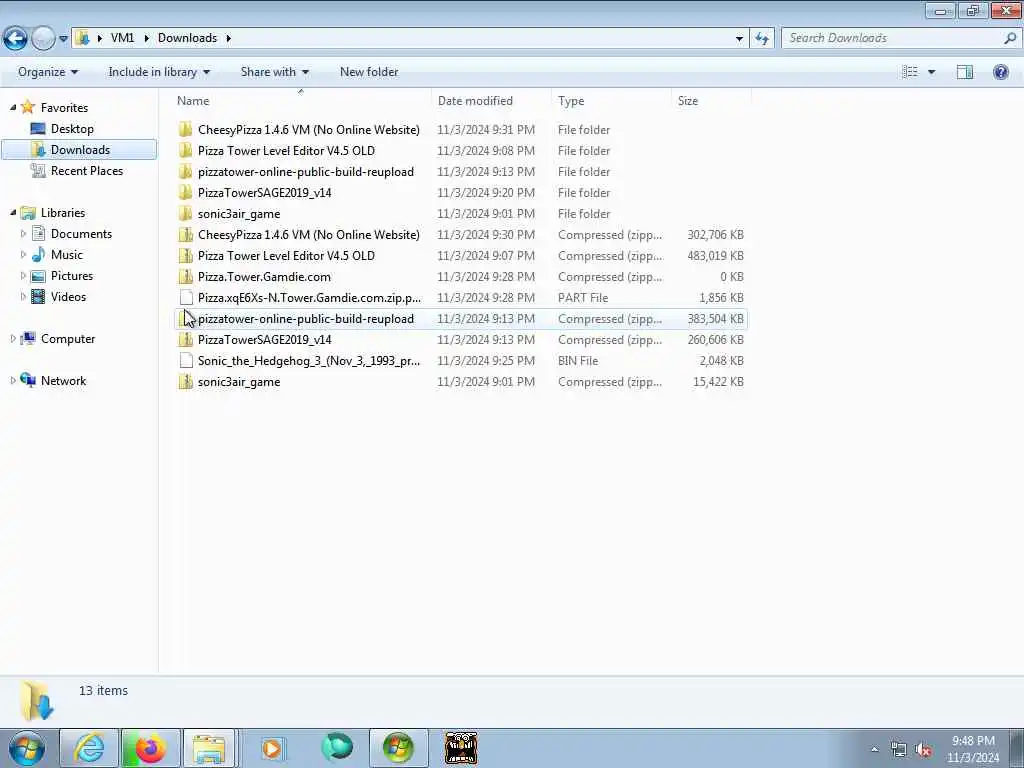Click the 383,504 KB size cell
Viewport: 1024px width, 768px height.
tap(715, 319)
